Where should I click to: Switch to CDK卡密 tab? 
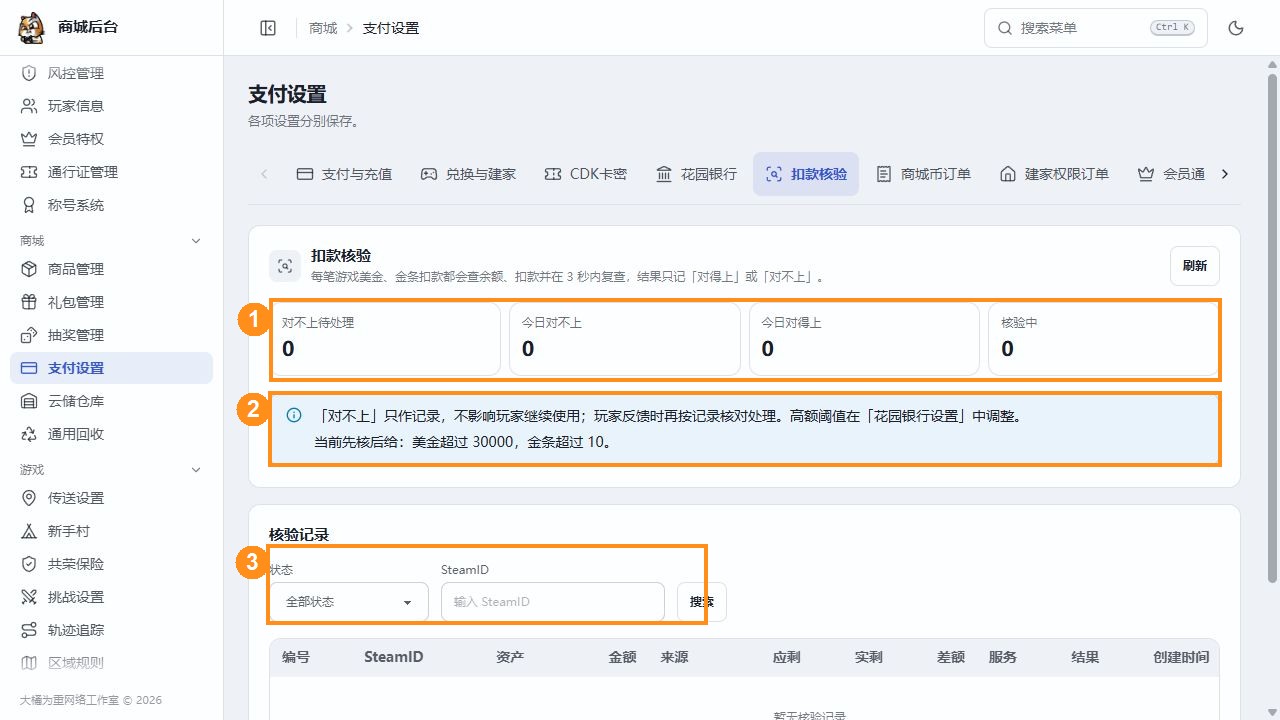[x=585, y=174]
